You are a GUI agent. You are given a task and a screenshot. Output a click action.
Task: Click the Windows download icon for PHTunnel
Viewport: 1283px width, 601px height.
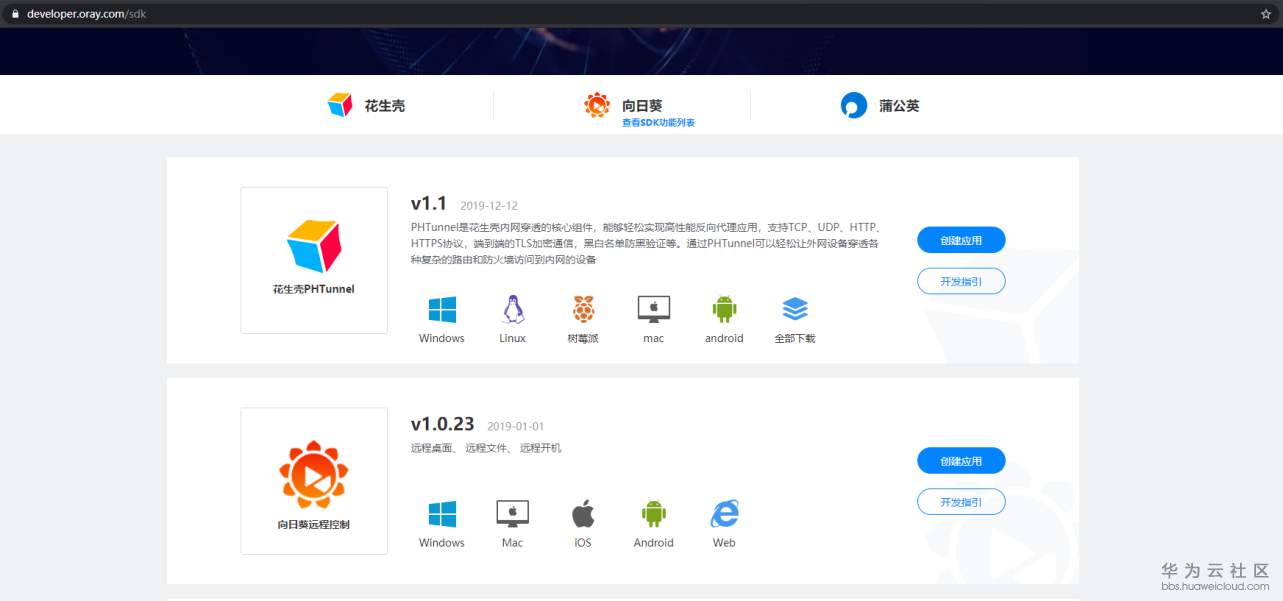coord(442,309)
